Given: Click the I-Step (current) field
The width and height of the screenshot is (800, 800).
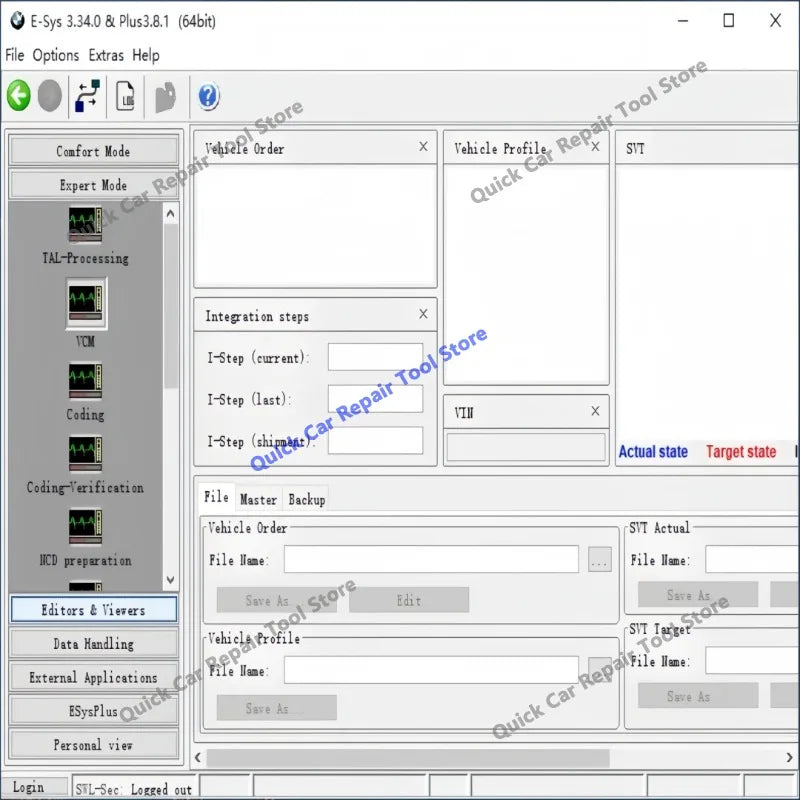Looking at the screenshot, I should pyautogui.click(x=376, y=357).
